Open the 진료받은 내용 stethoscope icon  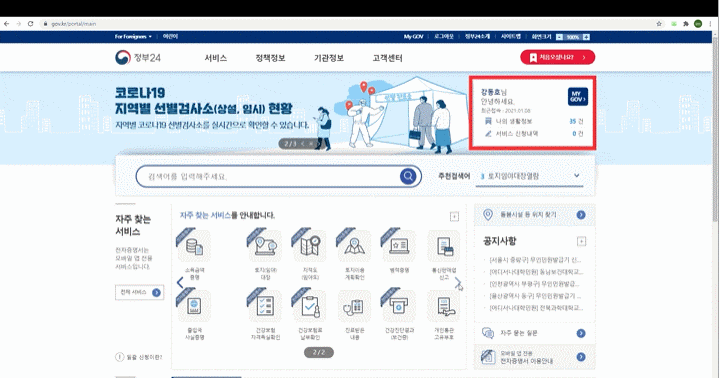(x=354, y=306)
